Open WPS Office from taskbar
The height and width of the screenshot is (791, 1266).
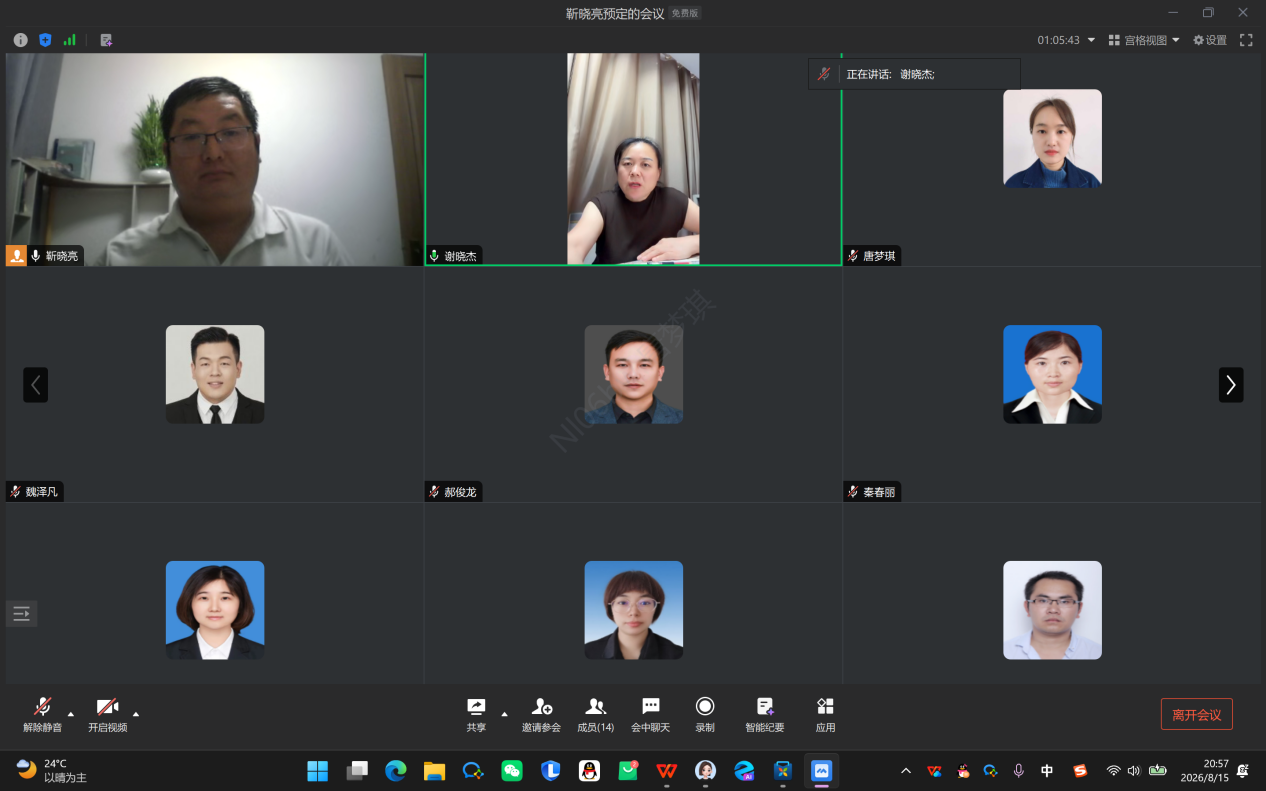click(667, 770)
